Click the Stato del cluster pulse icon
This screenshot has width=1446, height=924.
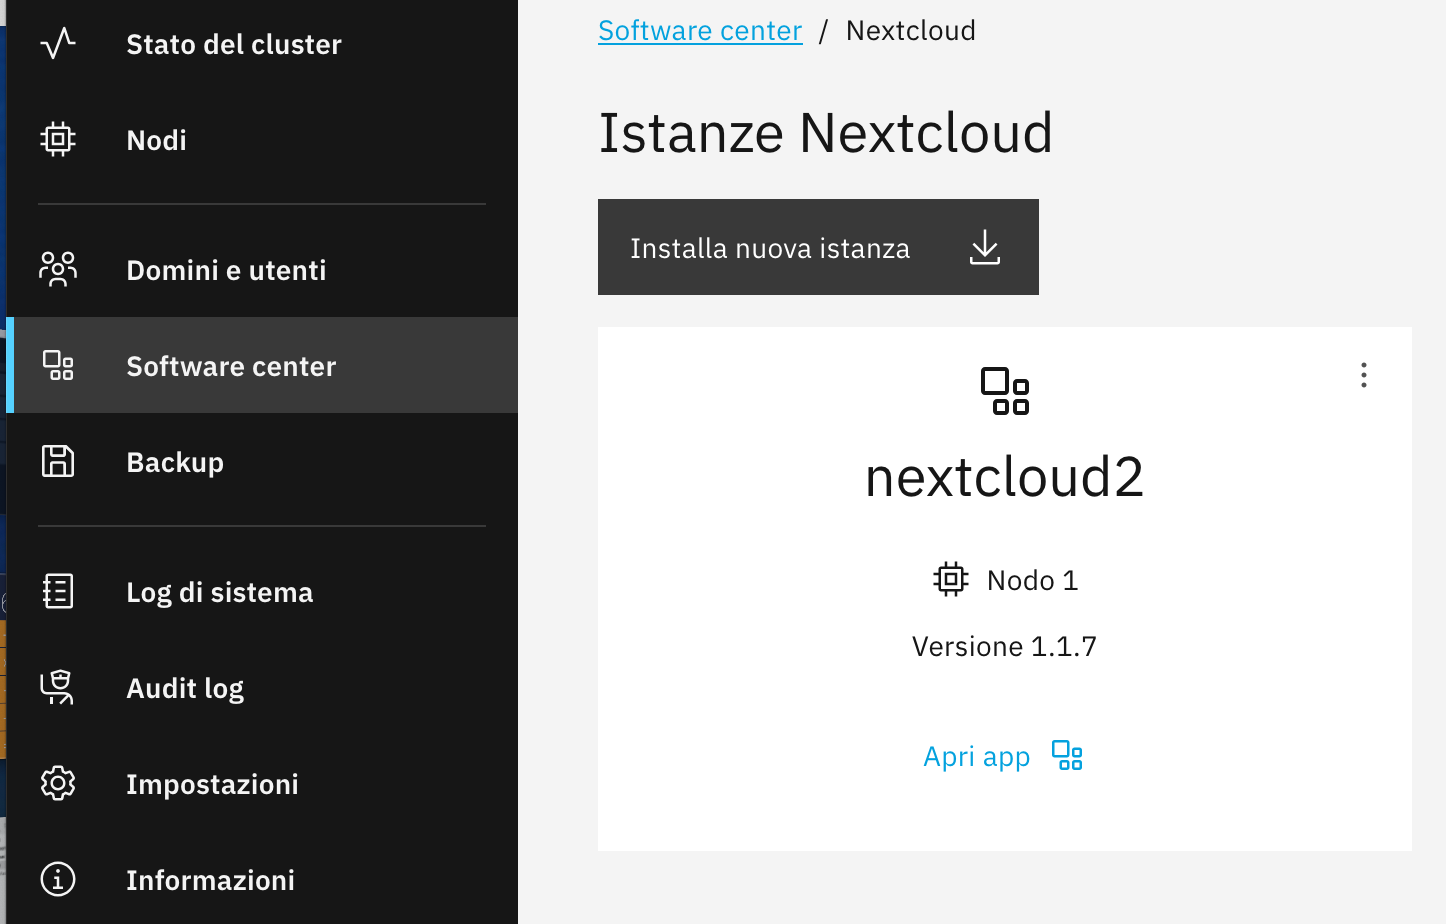pyautogui.click(x=58, y=44)
